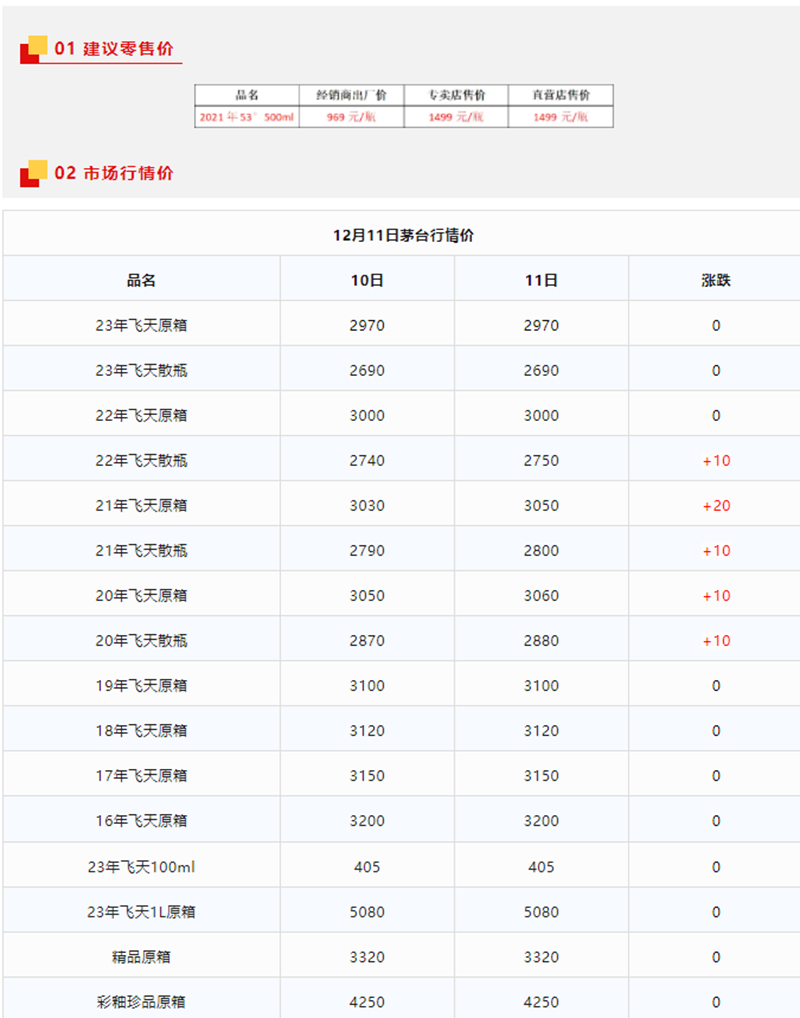Image resolution: width=800 pixels, height=1018 pixels.
Task: Select the 23年飞天1L原箱 row name
Action: [141, 912]
